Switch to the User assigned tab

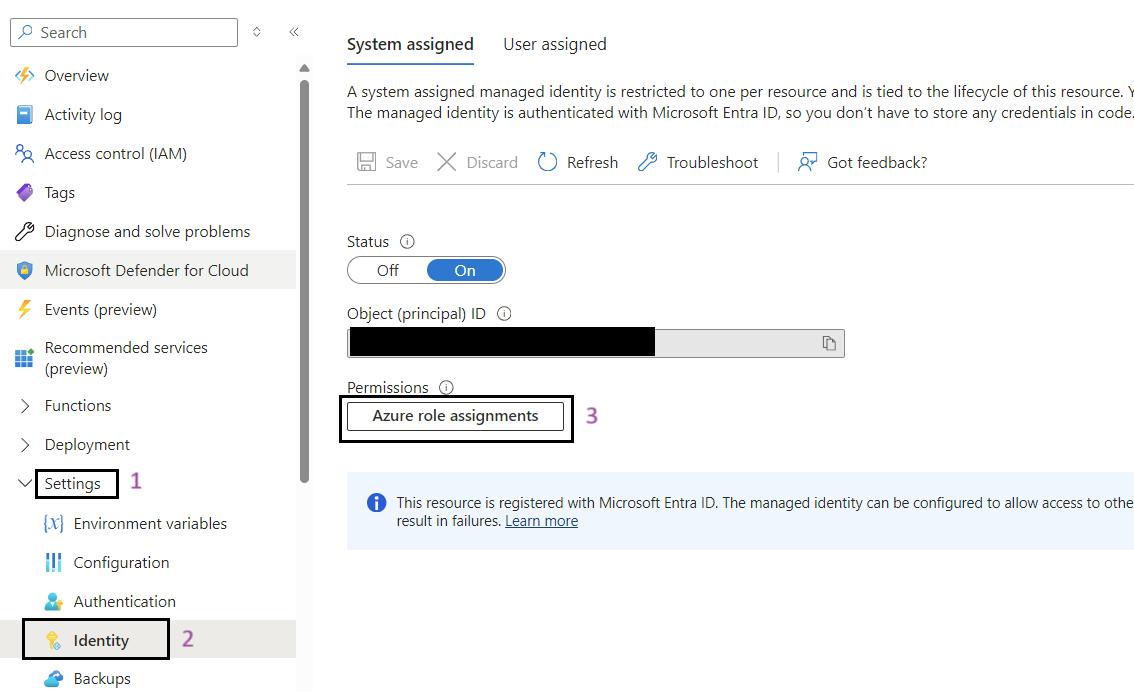(x=554, y=44)
